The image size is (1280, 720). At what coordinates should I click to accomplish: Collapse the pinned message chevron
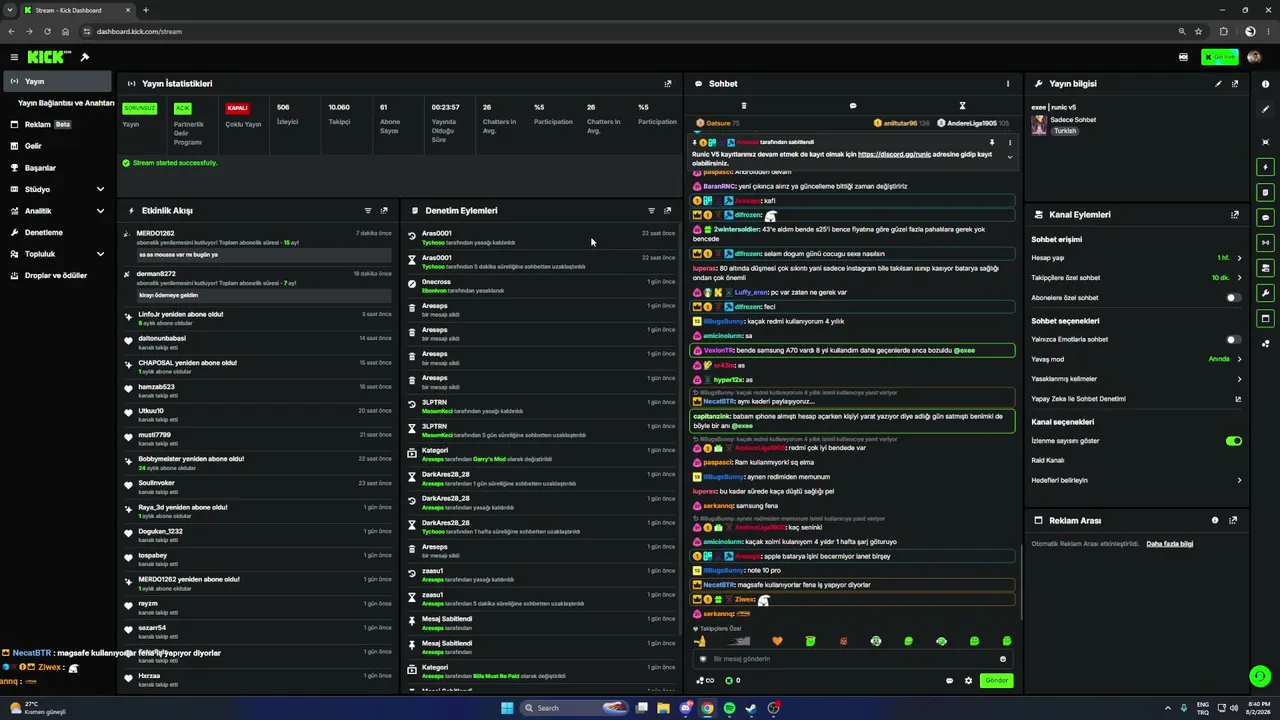coord(1009,157)
